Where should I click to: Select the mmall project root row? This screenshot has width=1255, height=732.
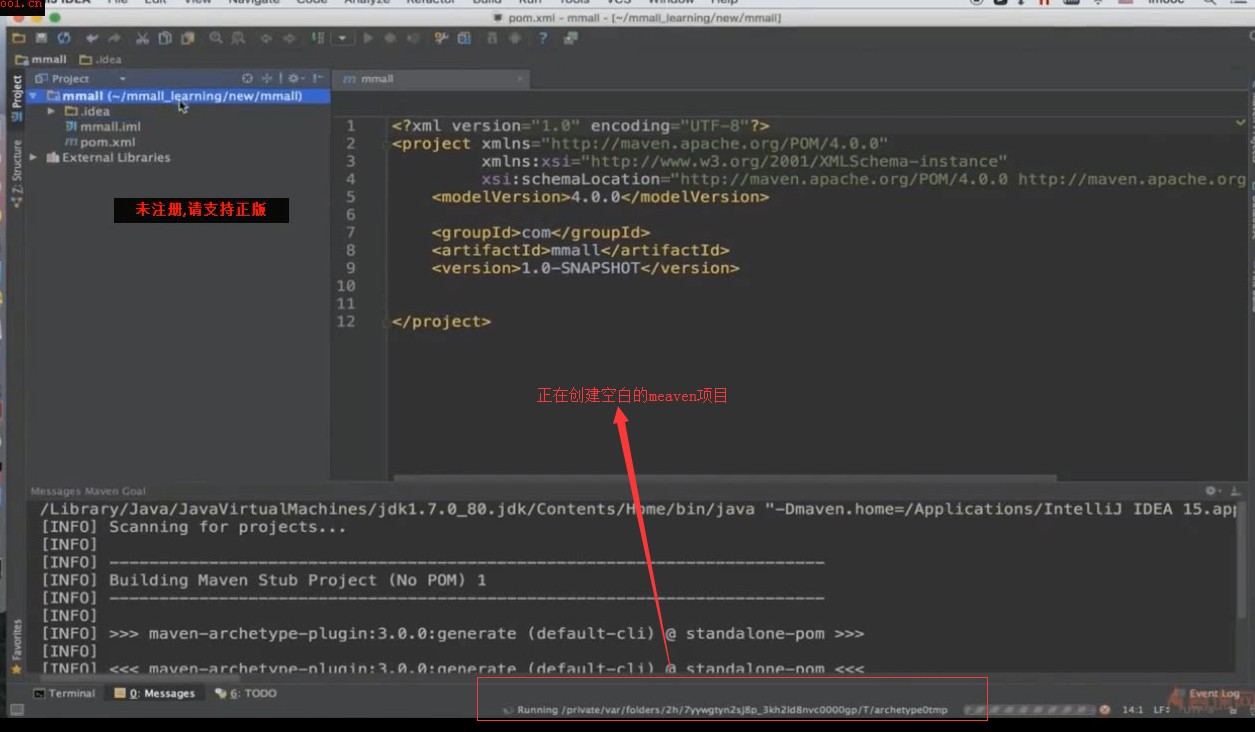[178, 96]
